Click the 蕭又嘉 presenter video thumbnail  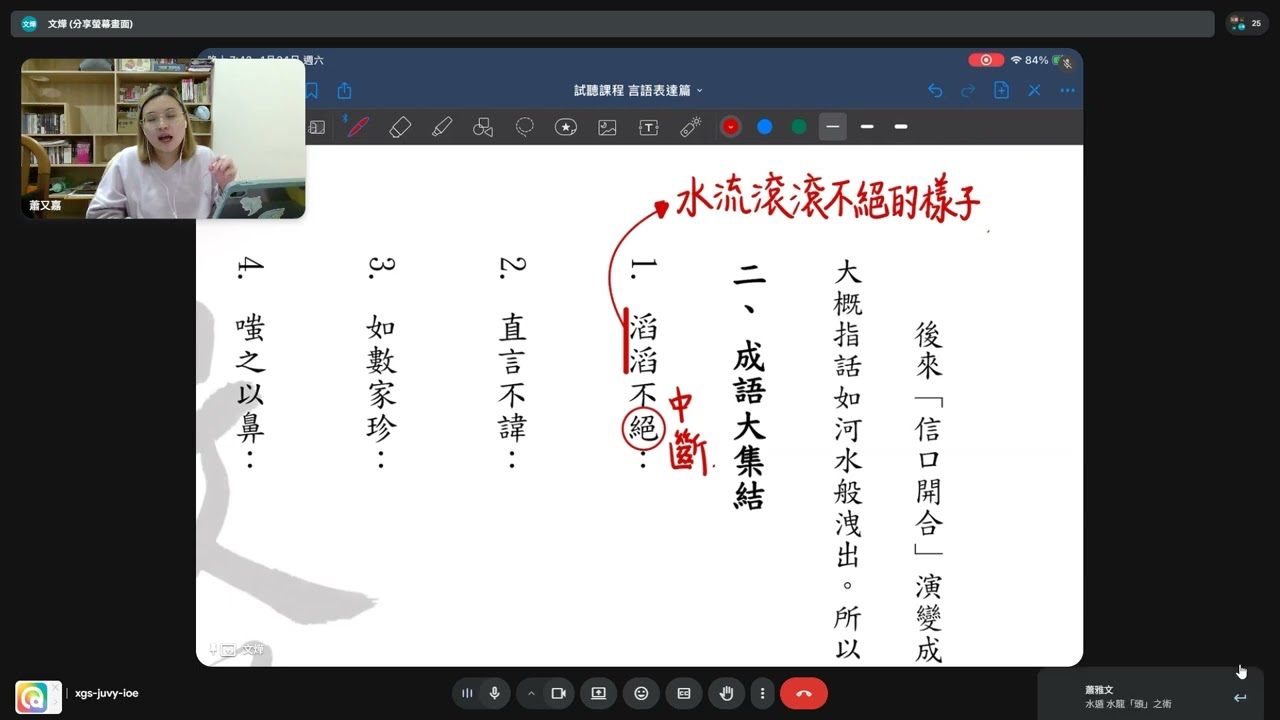(x=163, y=138)
